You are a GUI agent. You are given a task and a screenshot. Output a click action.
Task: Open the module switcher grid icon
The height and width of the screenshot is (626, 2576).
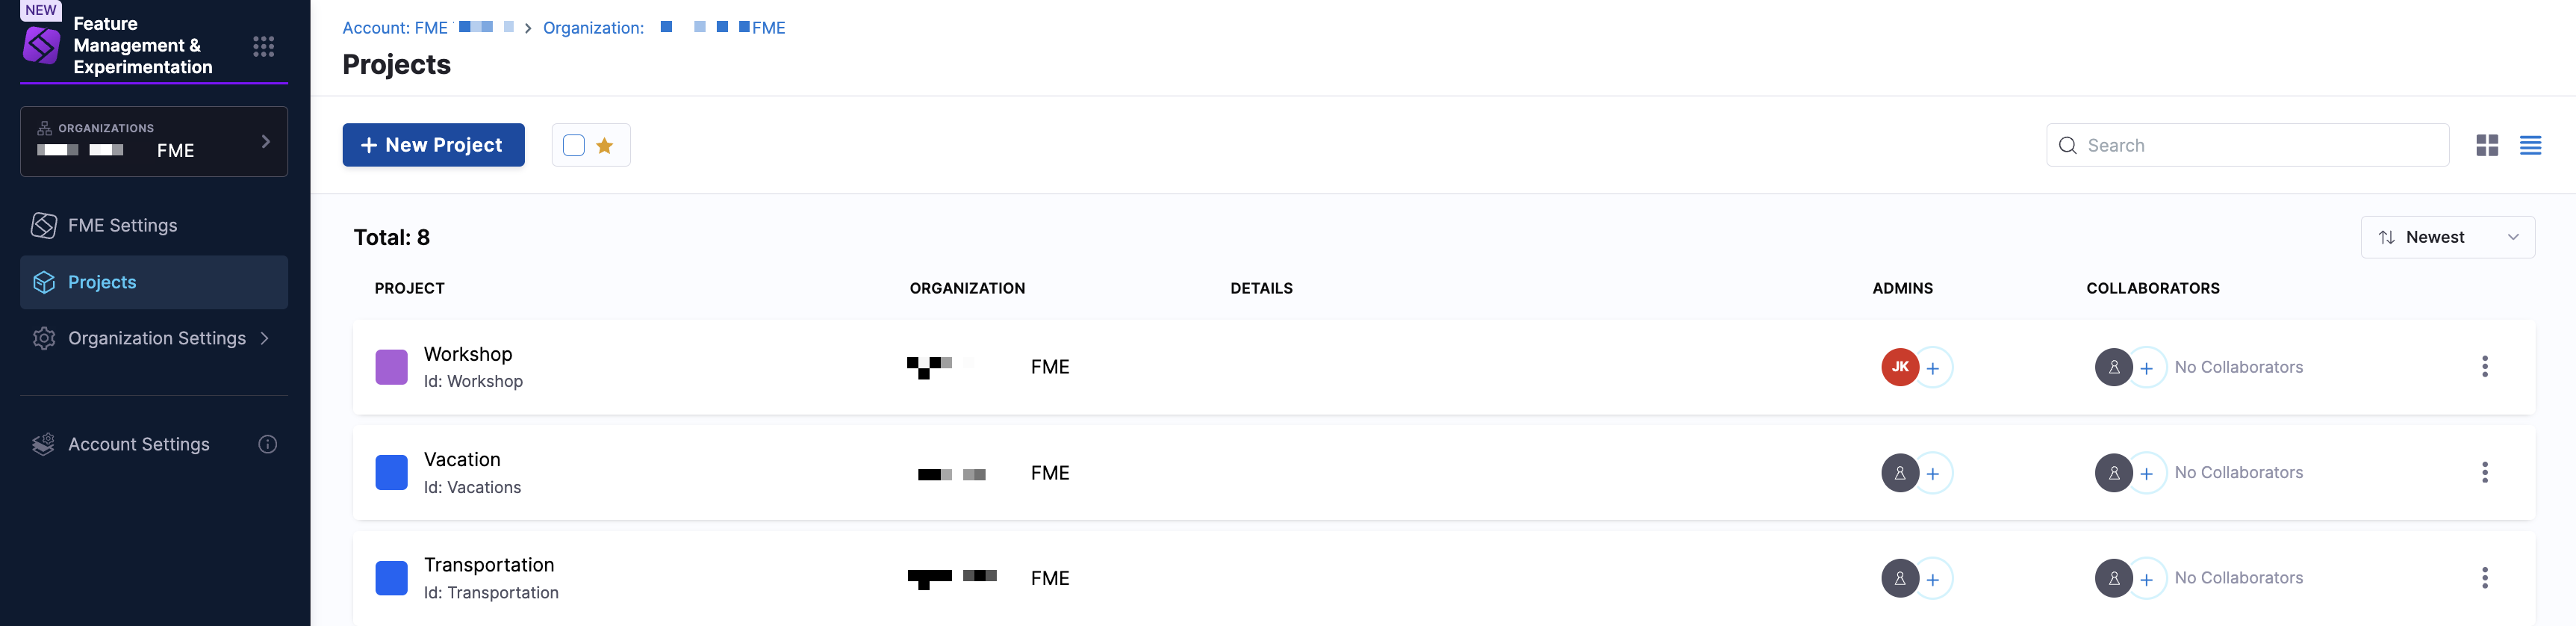tap(264, 46)
